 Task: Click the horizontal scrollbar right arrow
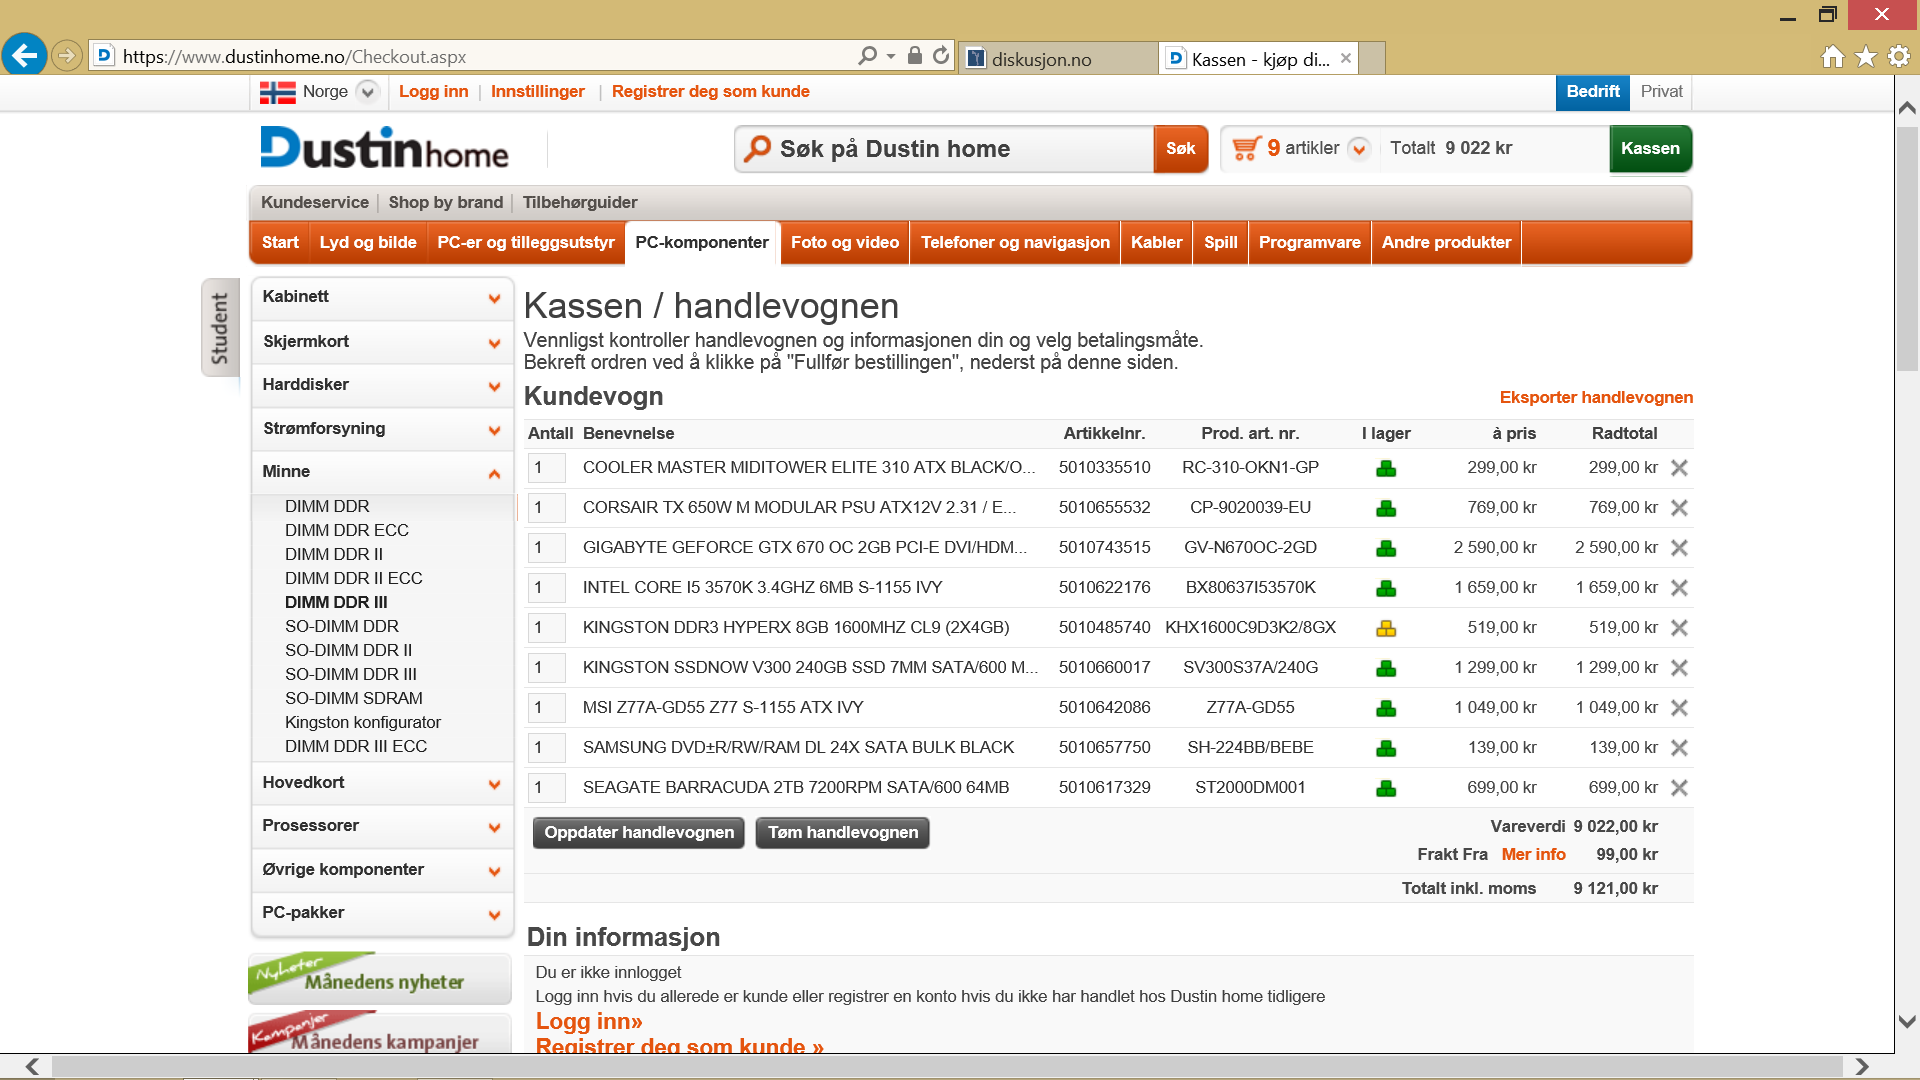[1861, 1066]
